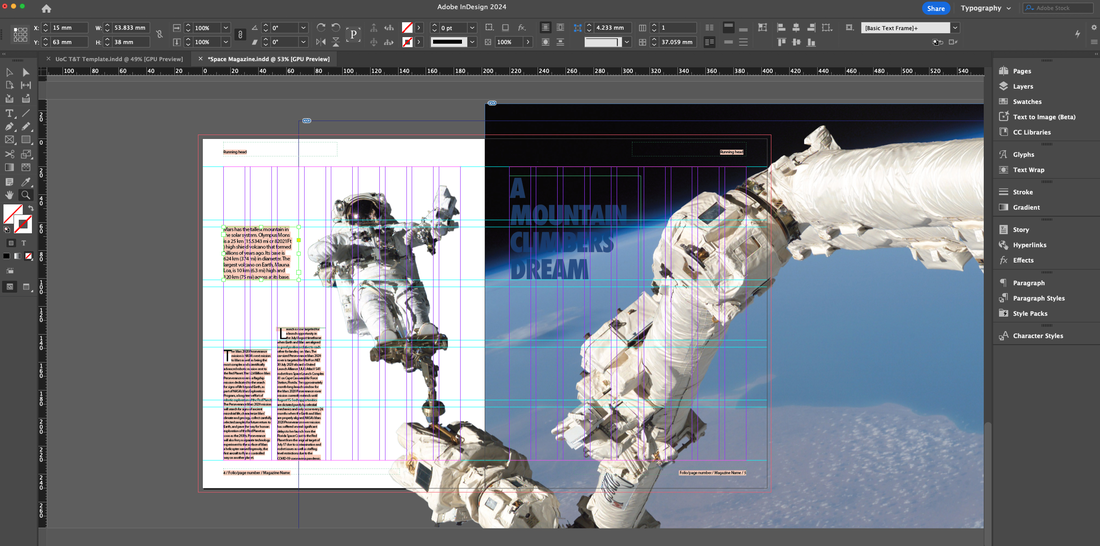Click the Share button
The image size is (1100, 546).
point(935,8)
